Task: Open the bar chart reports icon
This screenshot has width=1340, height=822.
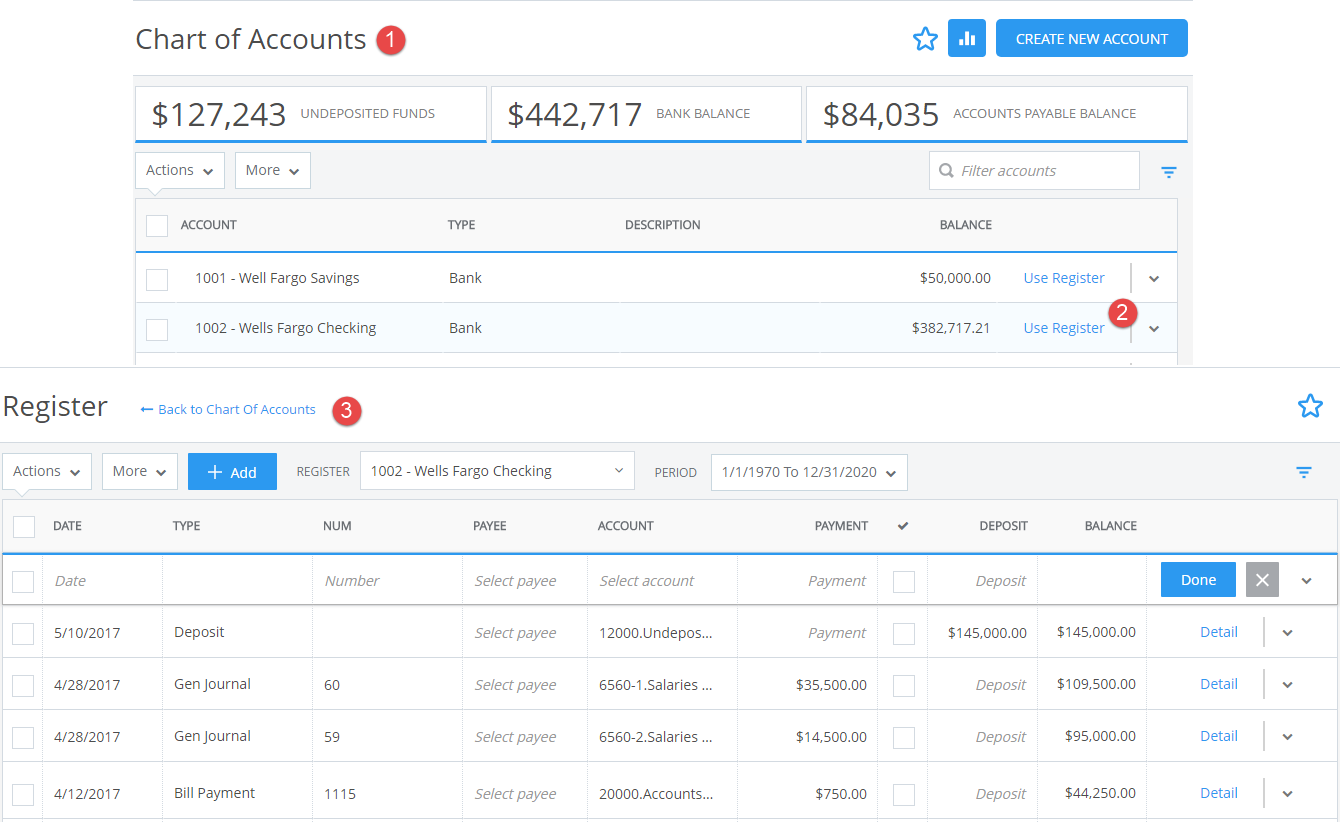Action: point(967,38)
